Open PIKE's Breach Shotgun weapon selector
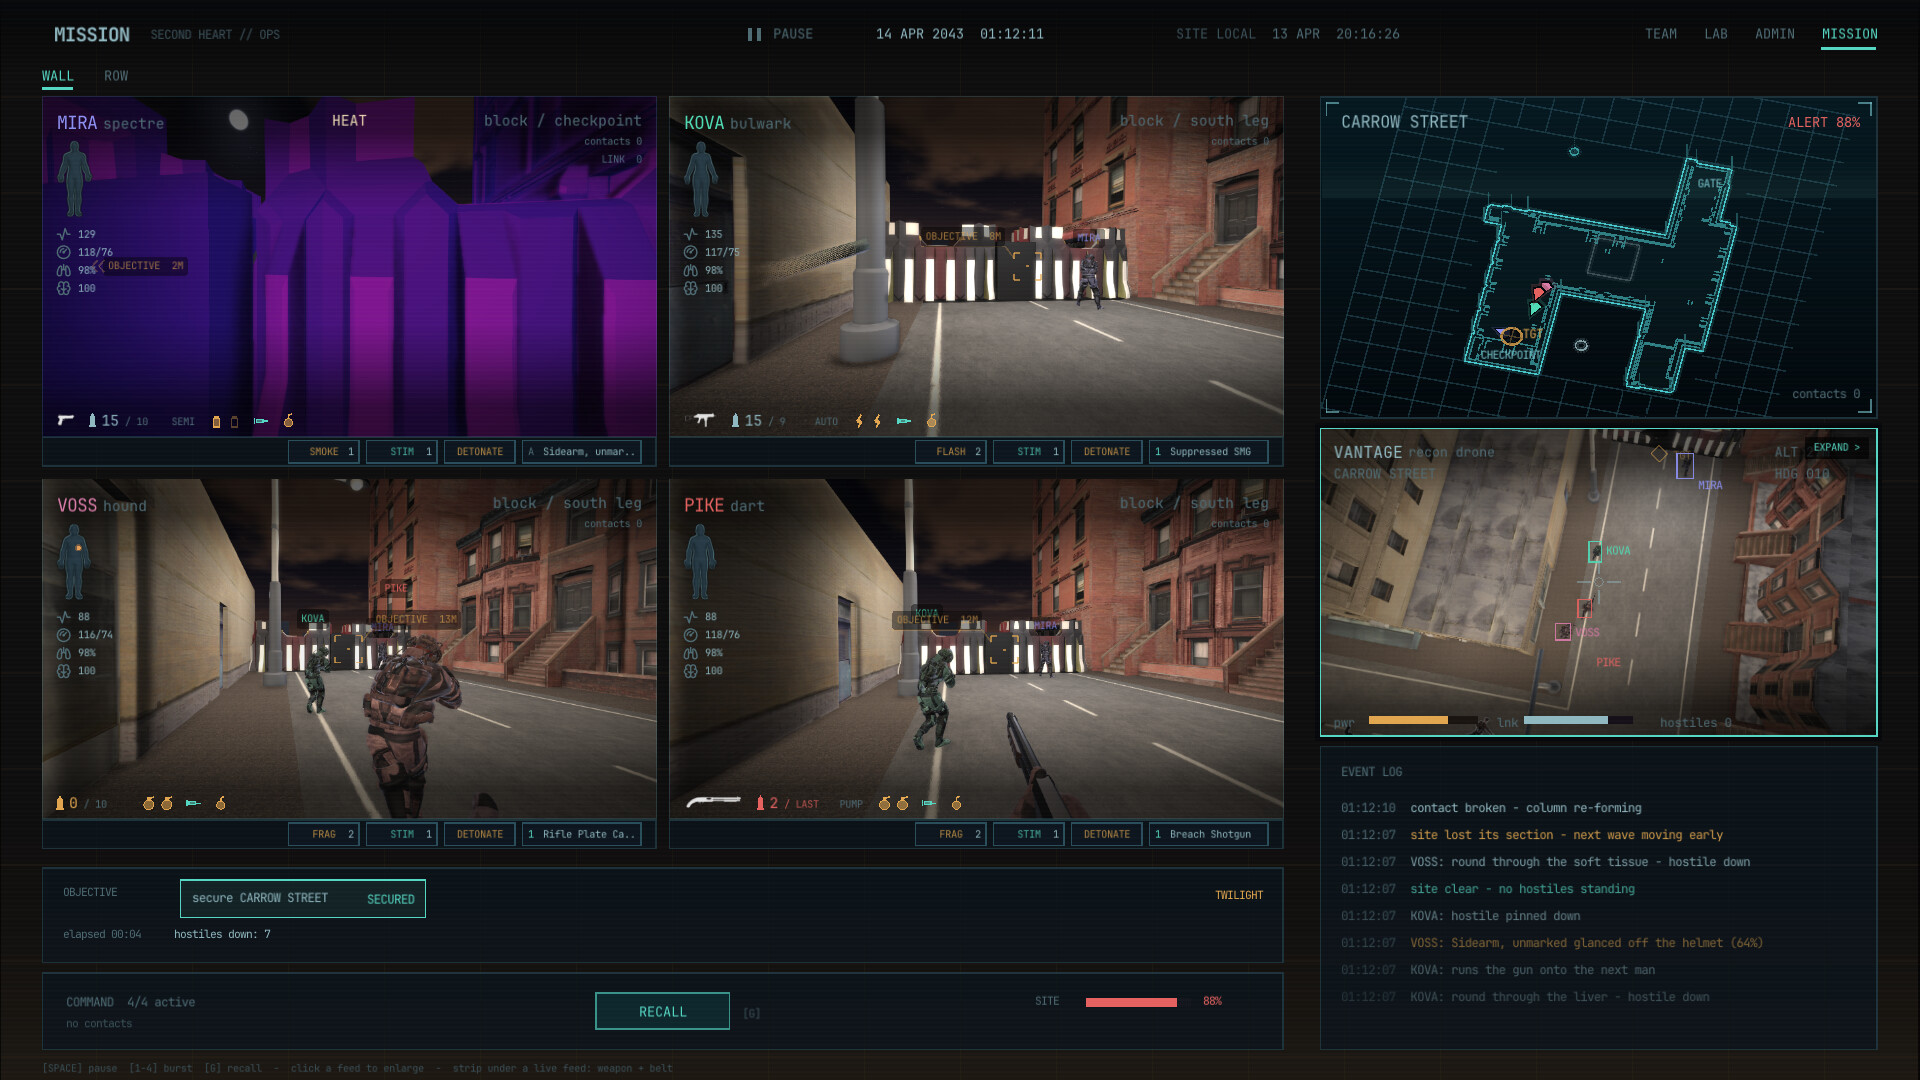 click(x=1208, y=834)
